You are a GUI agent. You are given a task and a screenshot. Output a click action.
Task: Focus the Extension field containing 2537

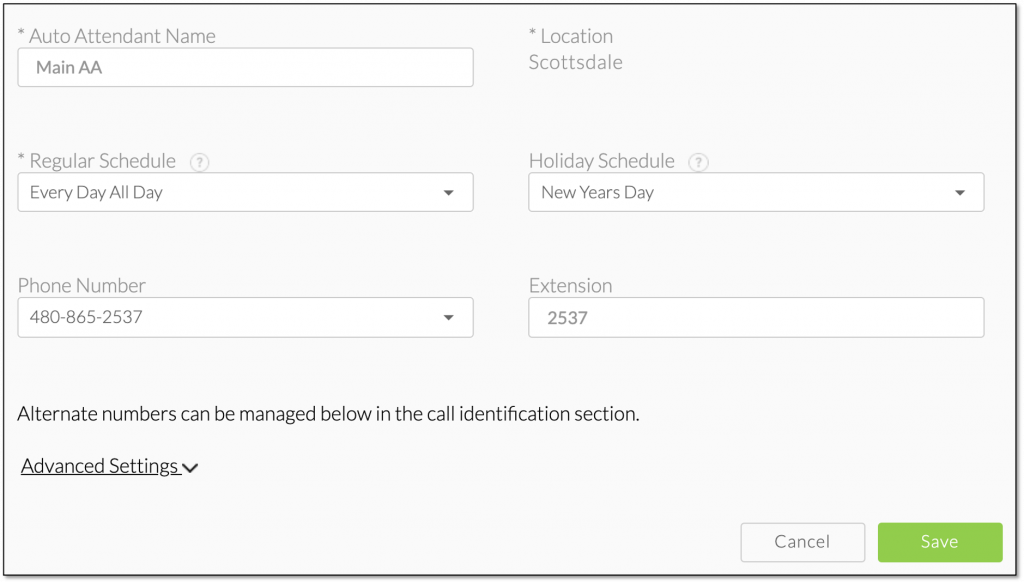(x=756, y=317)
